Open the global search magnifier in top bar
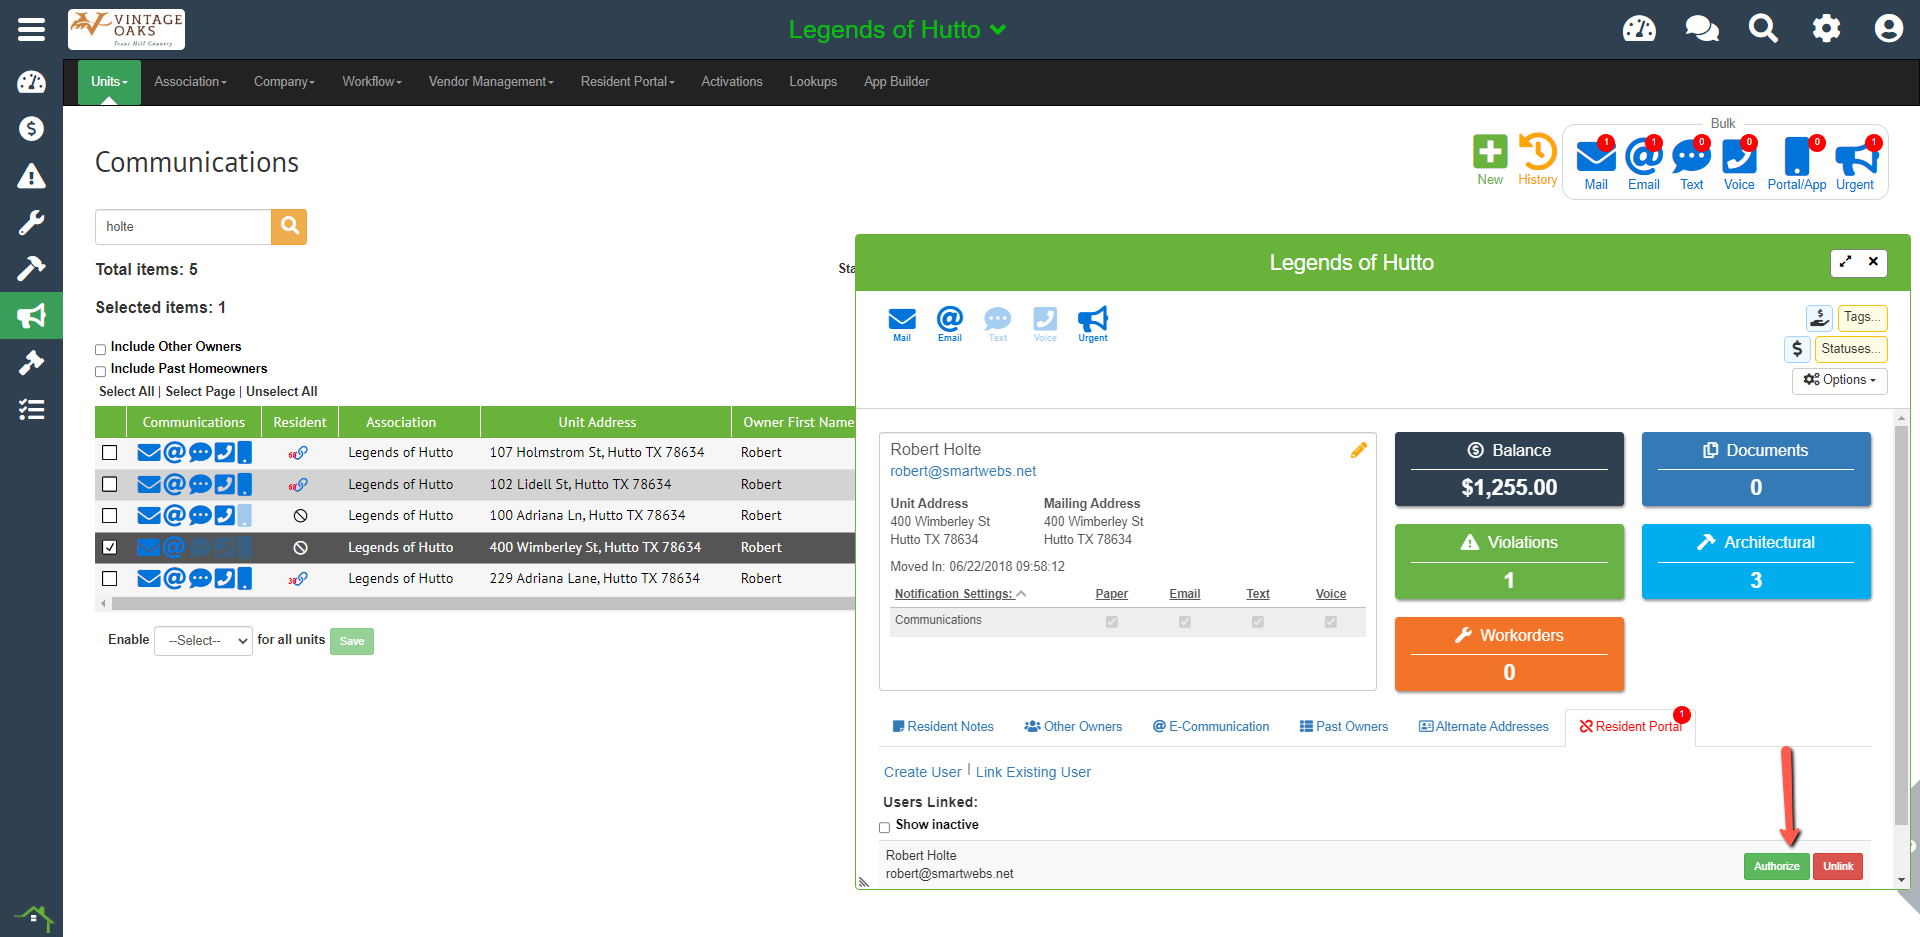The height and width of the screenshot is (937, 1920). click(1763, 28)
